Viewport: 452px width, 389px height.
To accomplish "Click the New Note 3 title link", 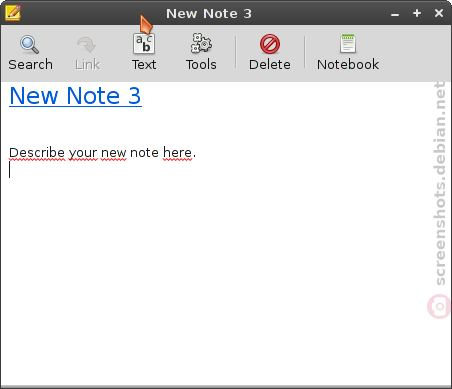I will [x=75, y=96].
